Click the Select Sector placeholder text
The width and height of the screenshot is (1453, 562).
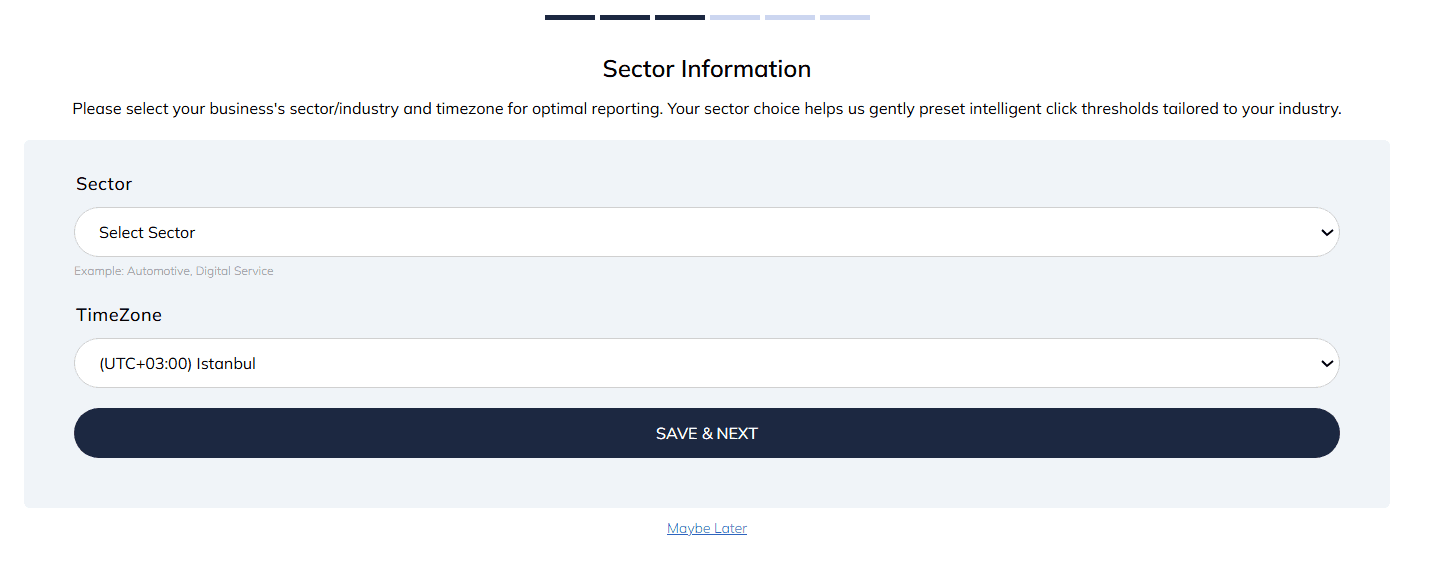pos(147,233)
